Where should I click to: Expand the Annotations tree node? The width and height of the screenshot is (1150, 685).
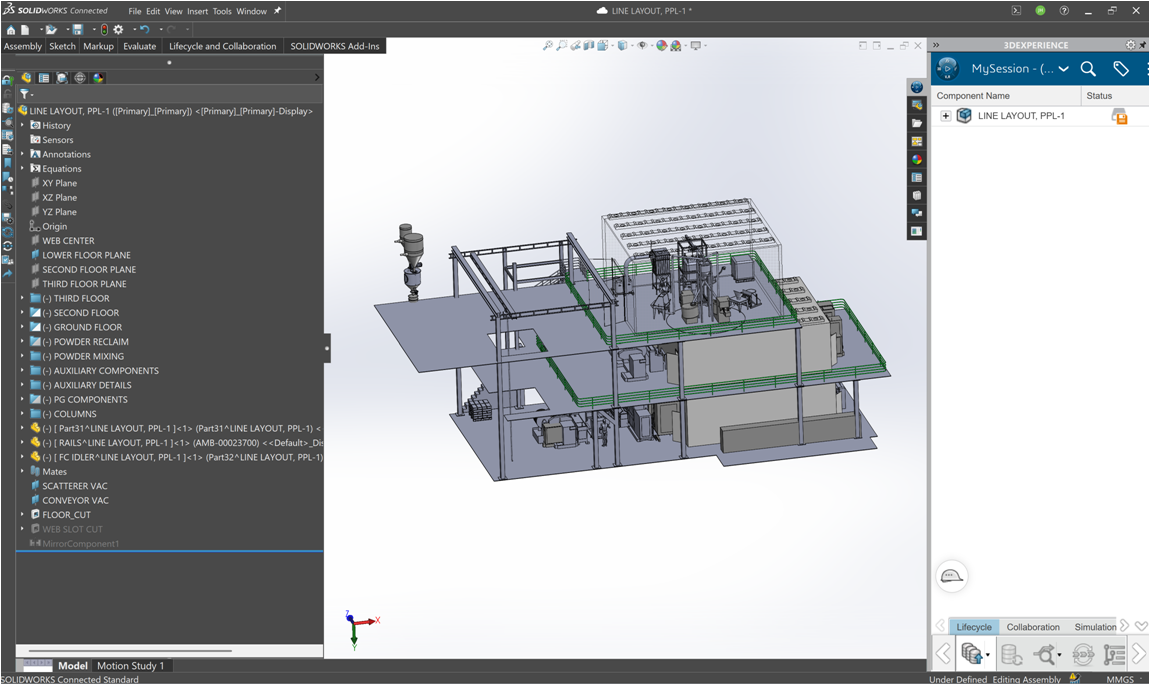point(20,153)
